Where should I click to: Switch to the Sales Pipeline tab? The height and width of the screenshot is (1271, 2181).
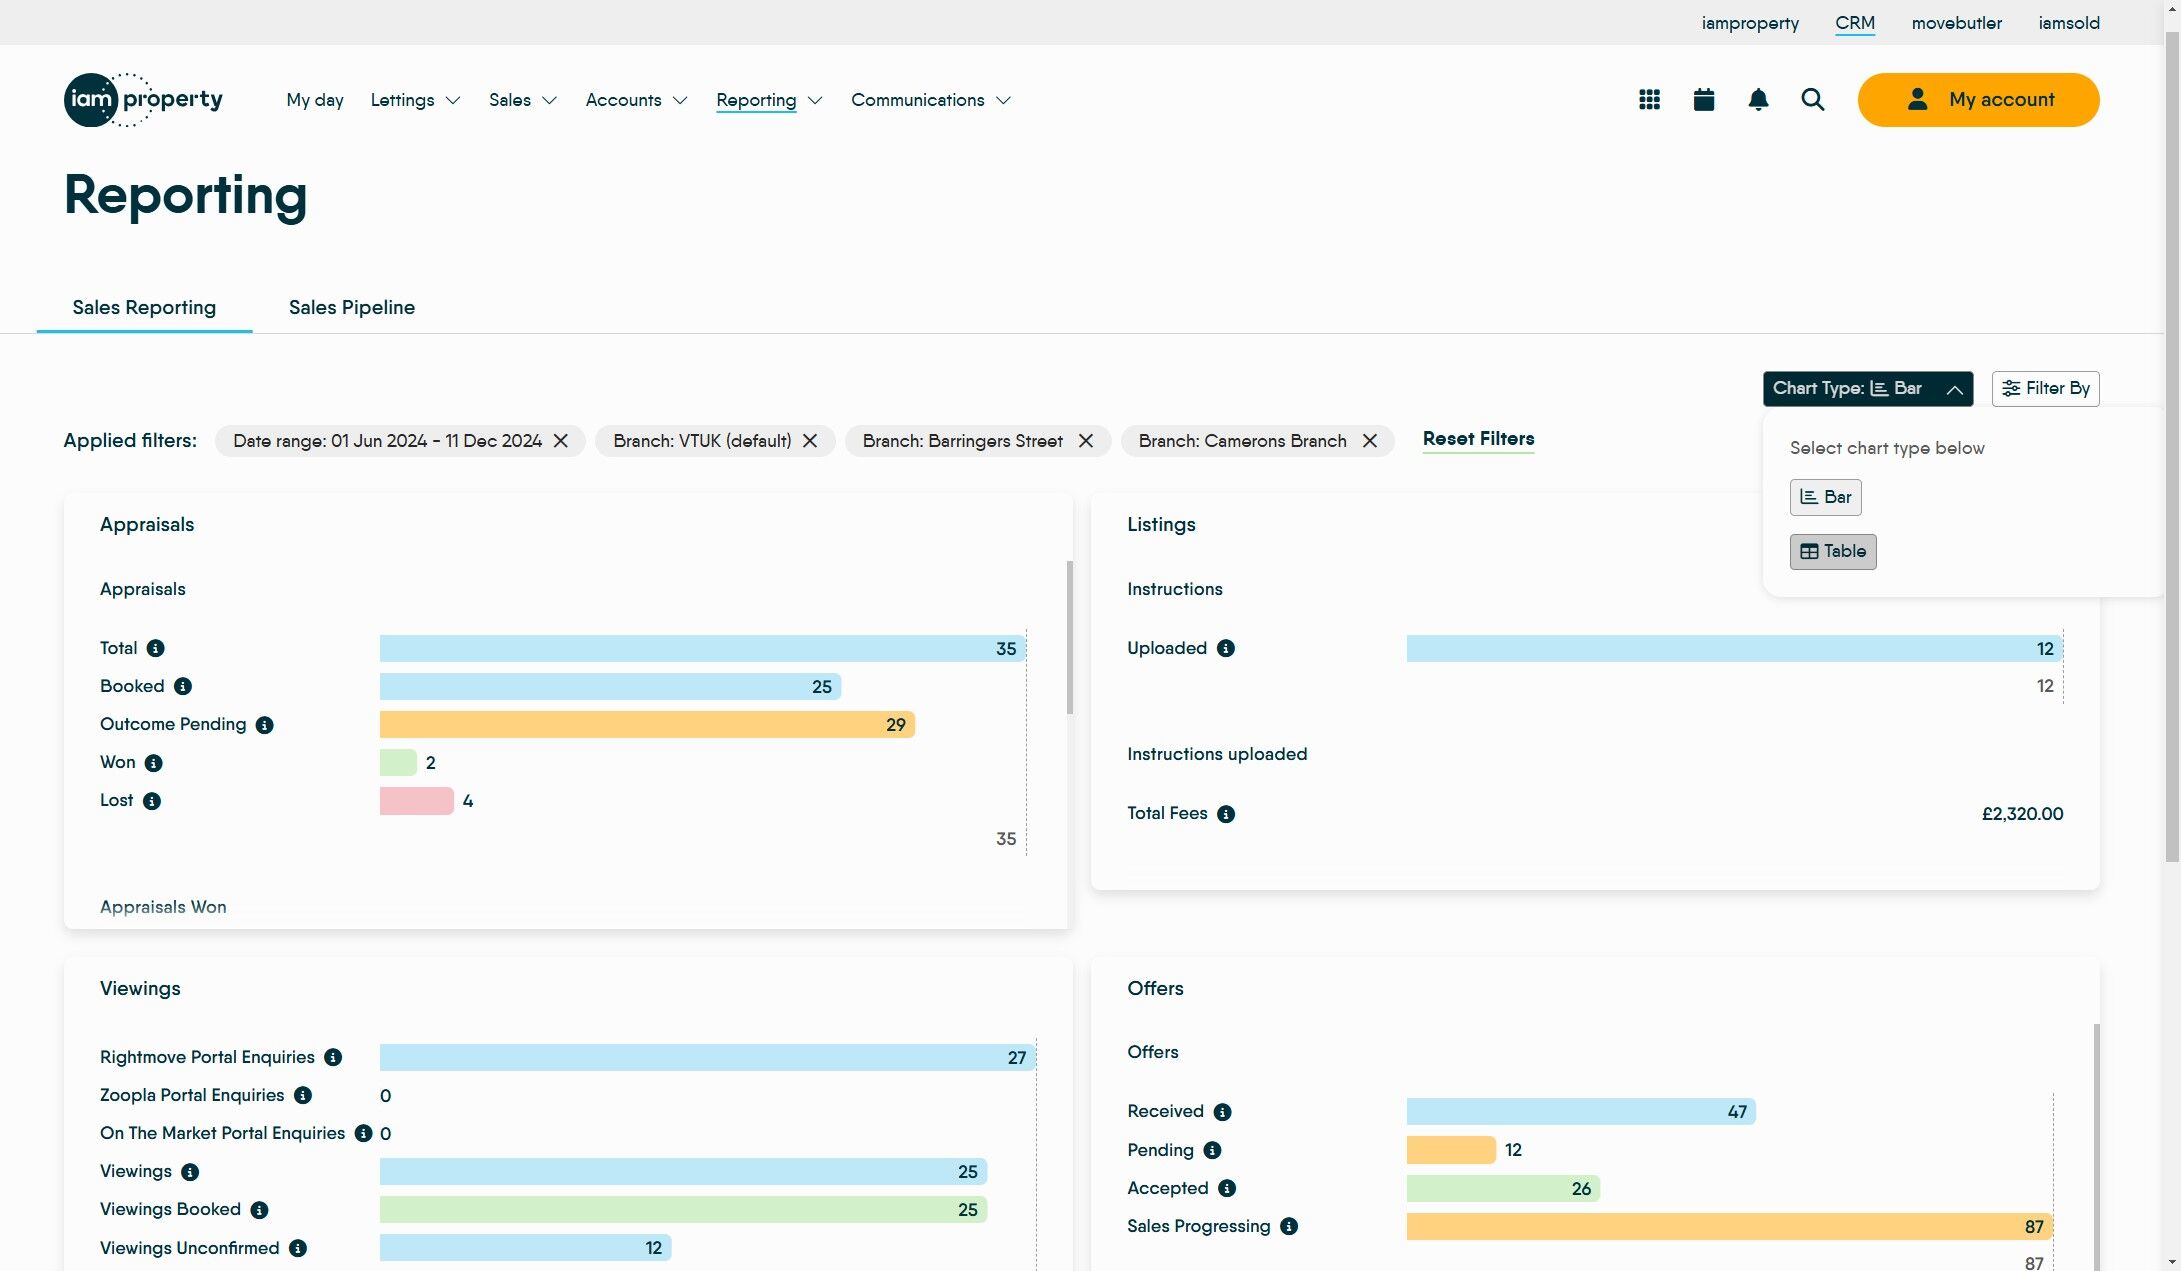point(351,308)
